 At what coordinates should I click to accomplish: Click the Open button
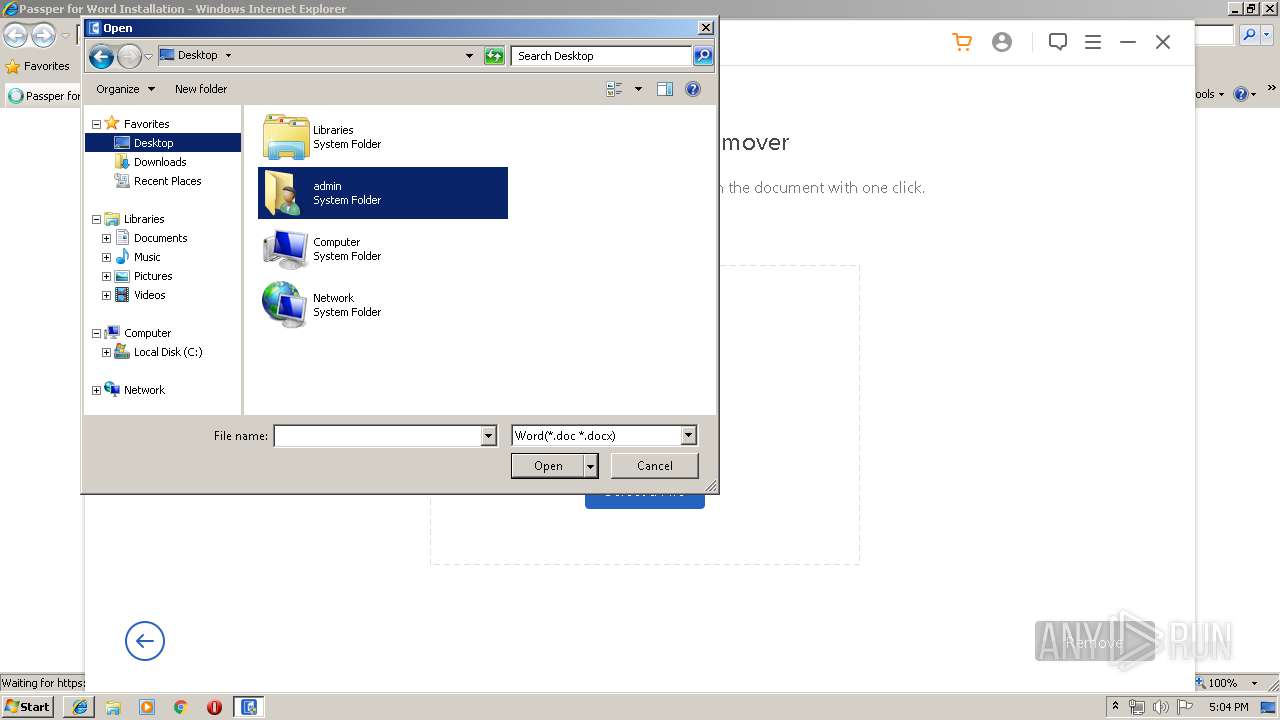pyautogui.click(x=548, y=466)
